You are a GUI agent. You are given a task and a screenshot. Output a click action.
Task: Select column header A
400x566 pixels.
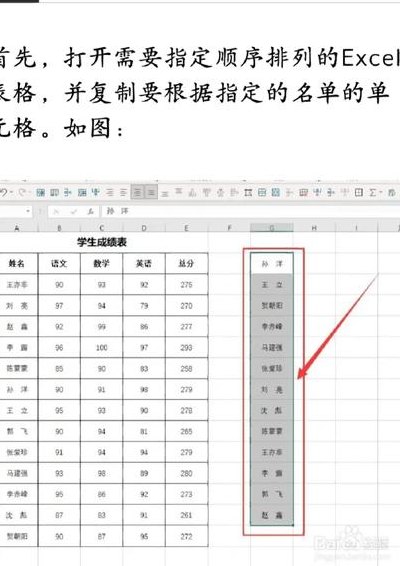(x=17, y=228)
